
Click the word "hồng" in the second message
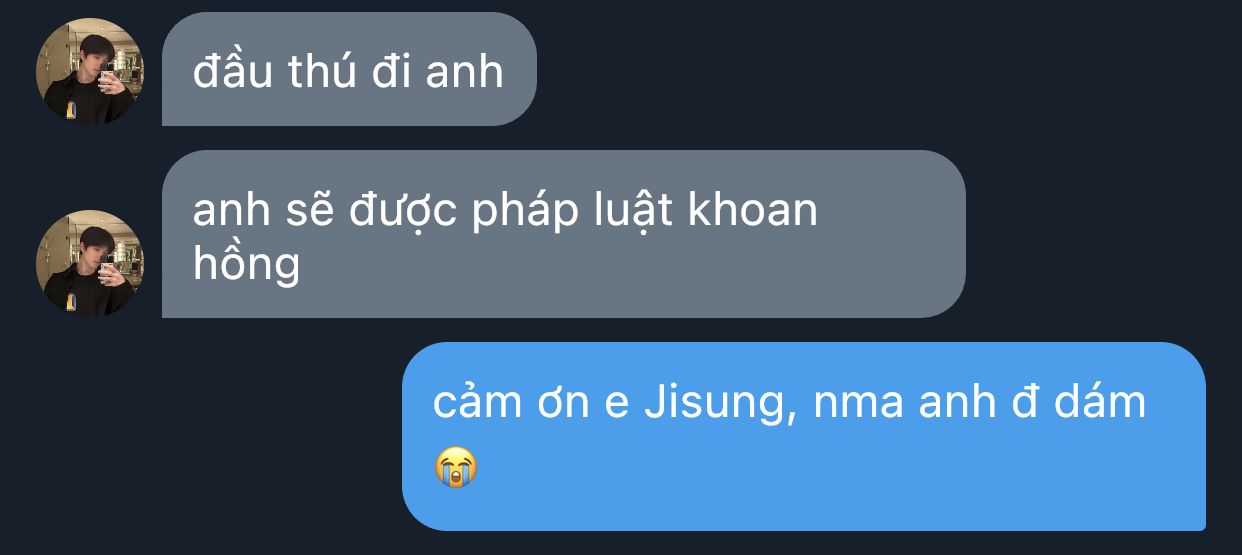(246, 266)
